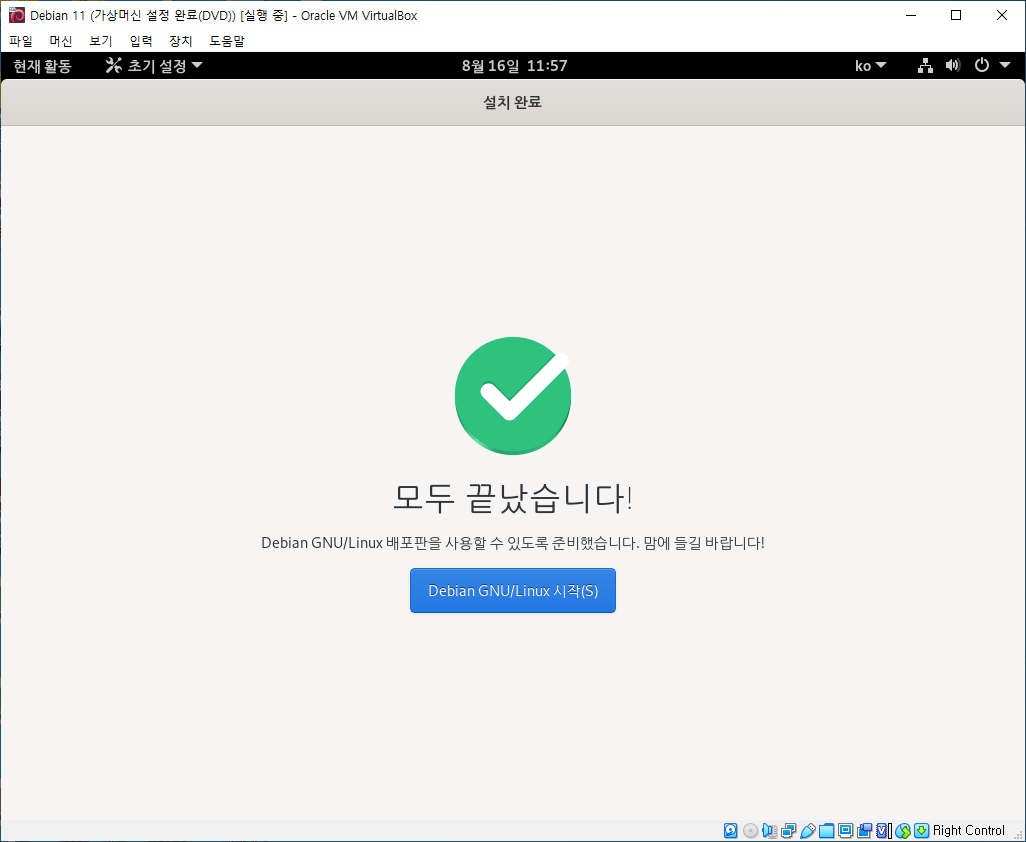The width and height of the screenshot is (1026, 842).
Task: Click the Debian GNU/Linux 시작(S) button
Action: pos(512,591)
